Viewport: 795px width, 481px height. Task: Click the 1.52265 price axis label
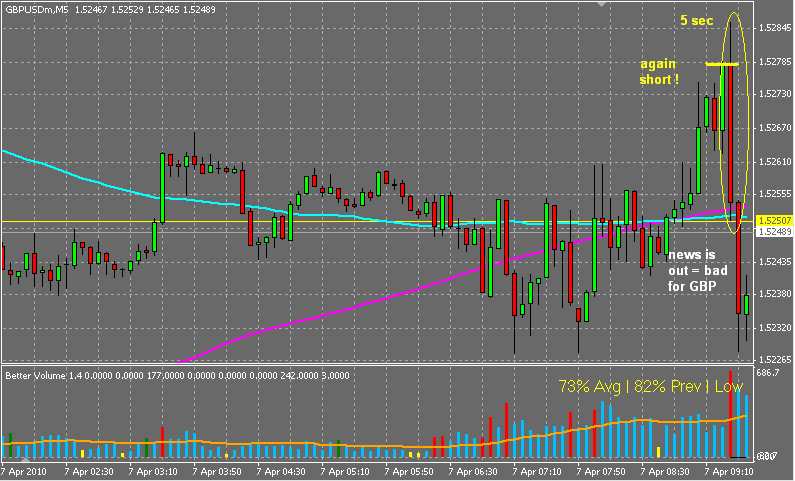(774, 359)
